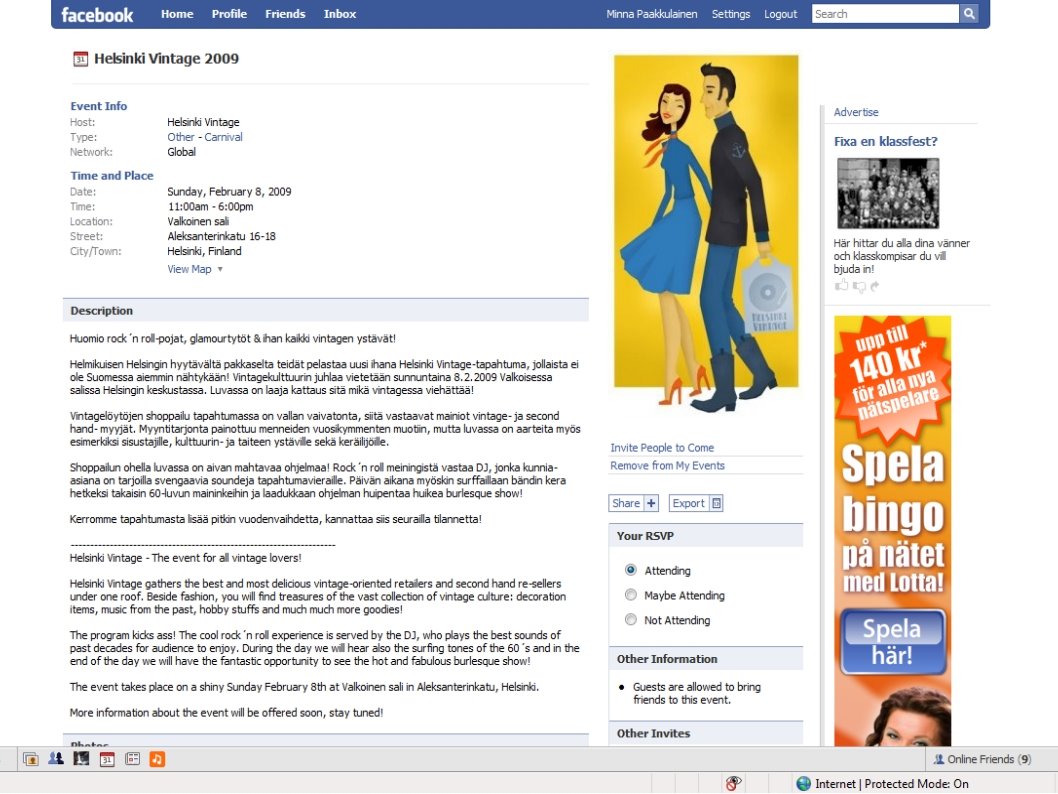The height and width of the screenshot is (794, 1058).
Task: Open the Photos app in bottom bar
Action: [30, 759]
